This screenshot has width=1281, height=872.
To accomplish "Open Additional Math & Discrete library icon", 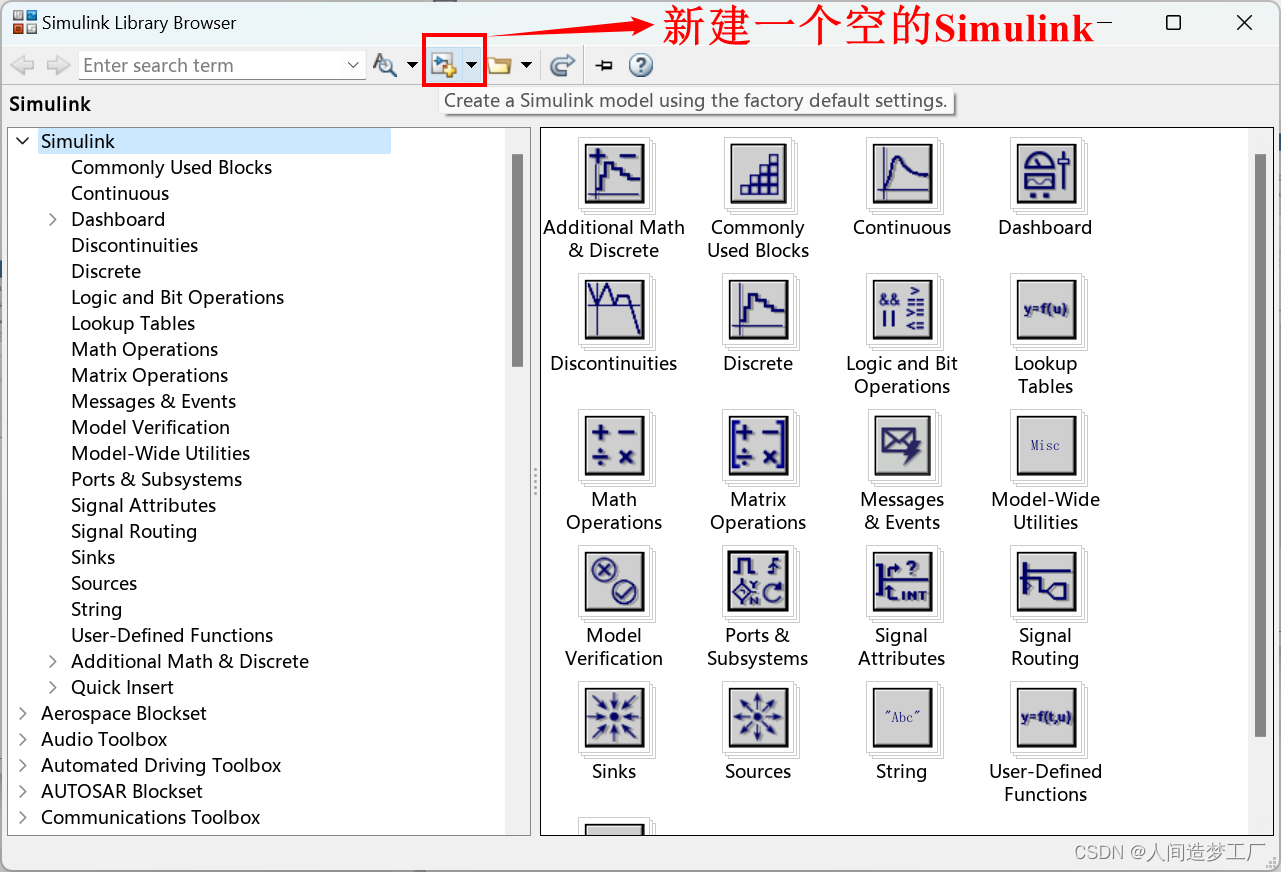I will click(x=614, y=174).
